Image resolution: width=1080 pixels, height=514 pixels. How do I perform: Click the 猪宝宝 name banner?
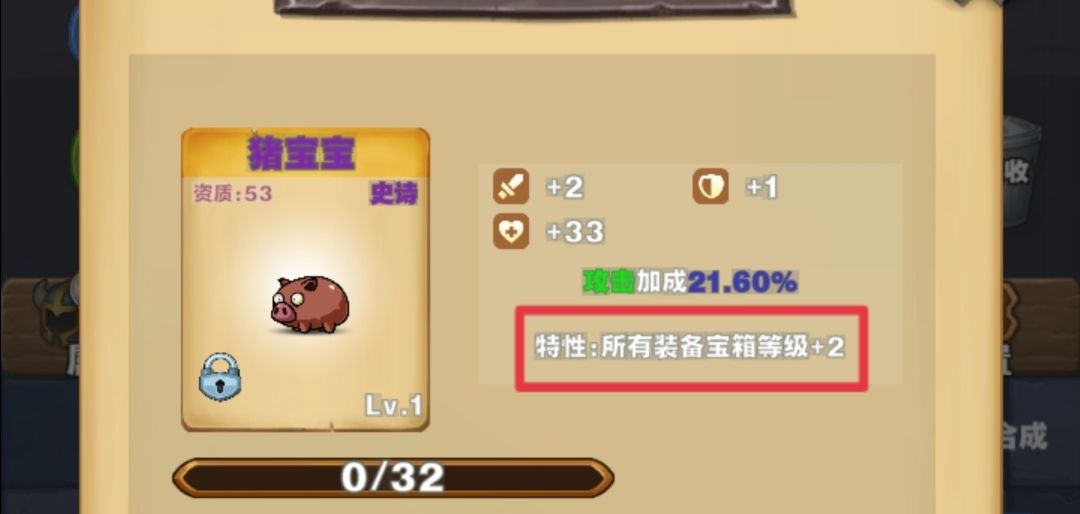coord(302,153)
